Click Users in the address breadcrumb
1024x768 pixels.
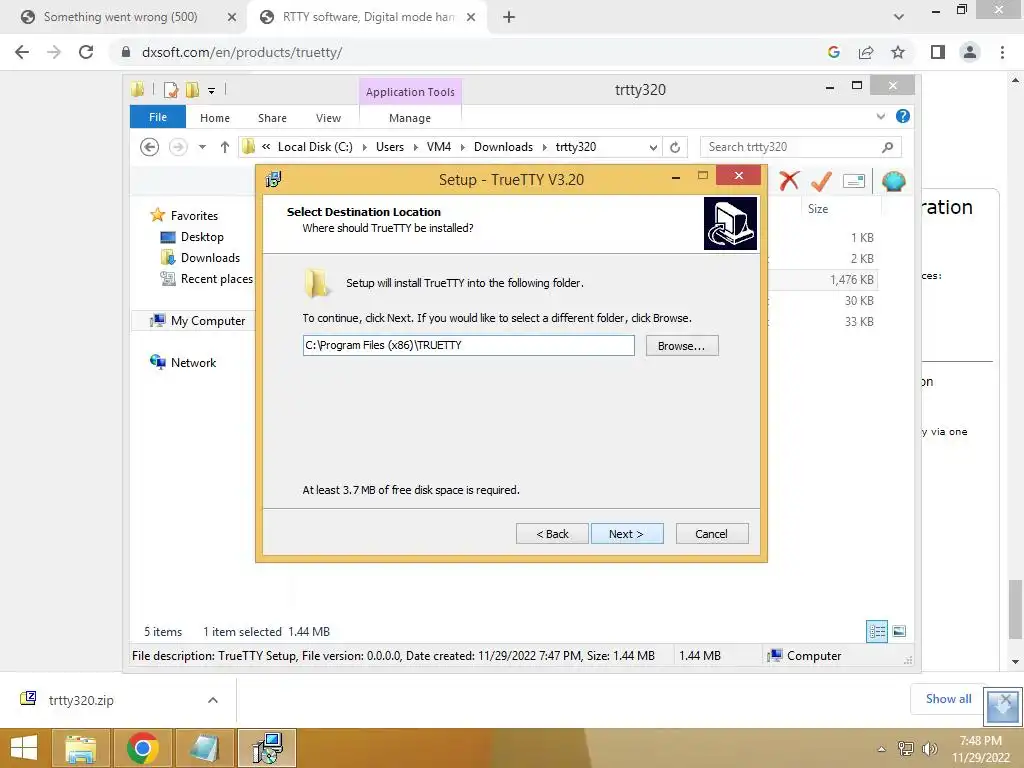point(390,147)
